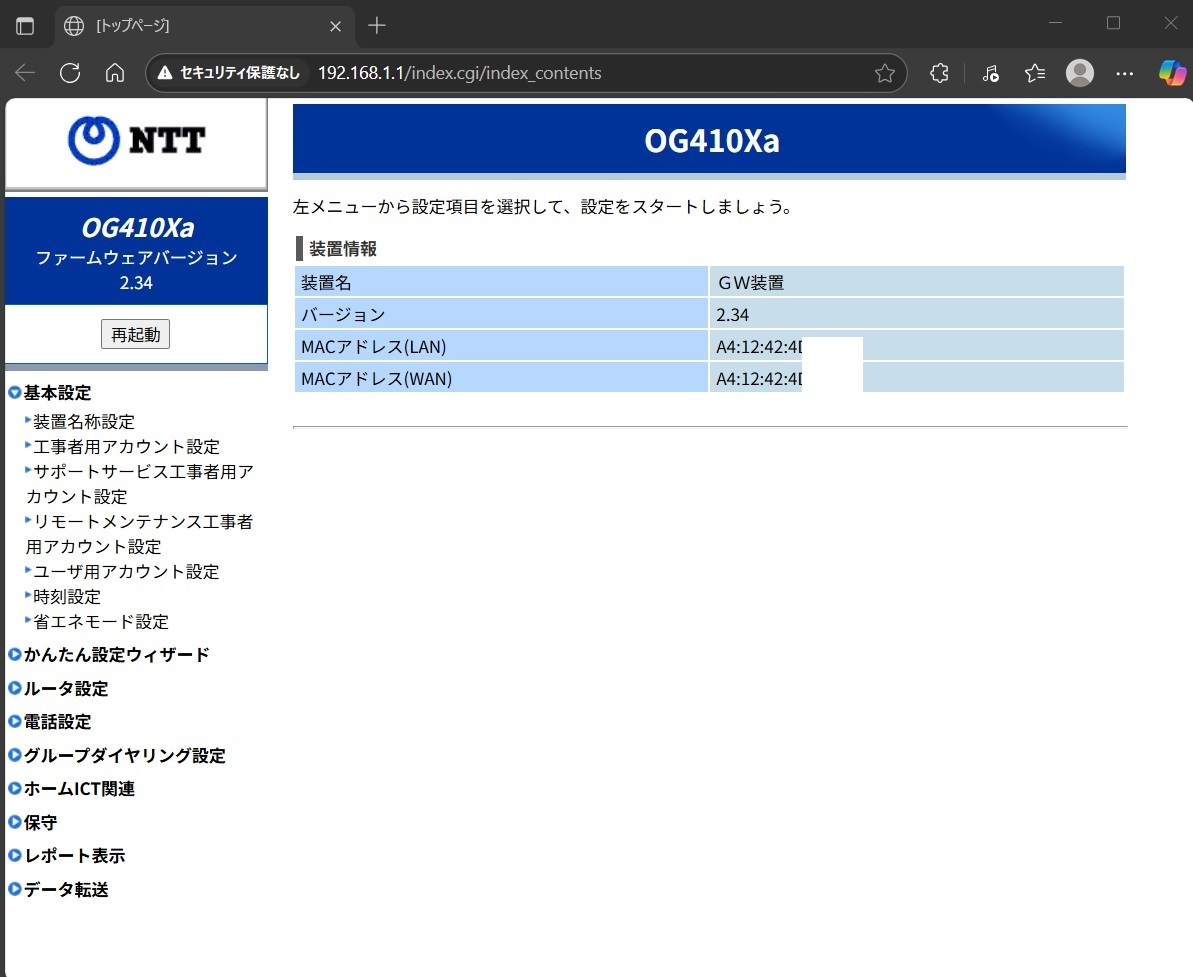The width and height of the screenshot is (1193, 977).
Task: Open リモートメンテナンス工事者用アカウント設定
Action: point(139,534)
